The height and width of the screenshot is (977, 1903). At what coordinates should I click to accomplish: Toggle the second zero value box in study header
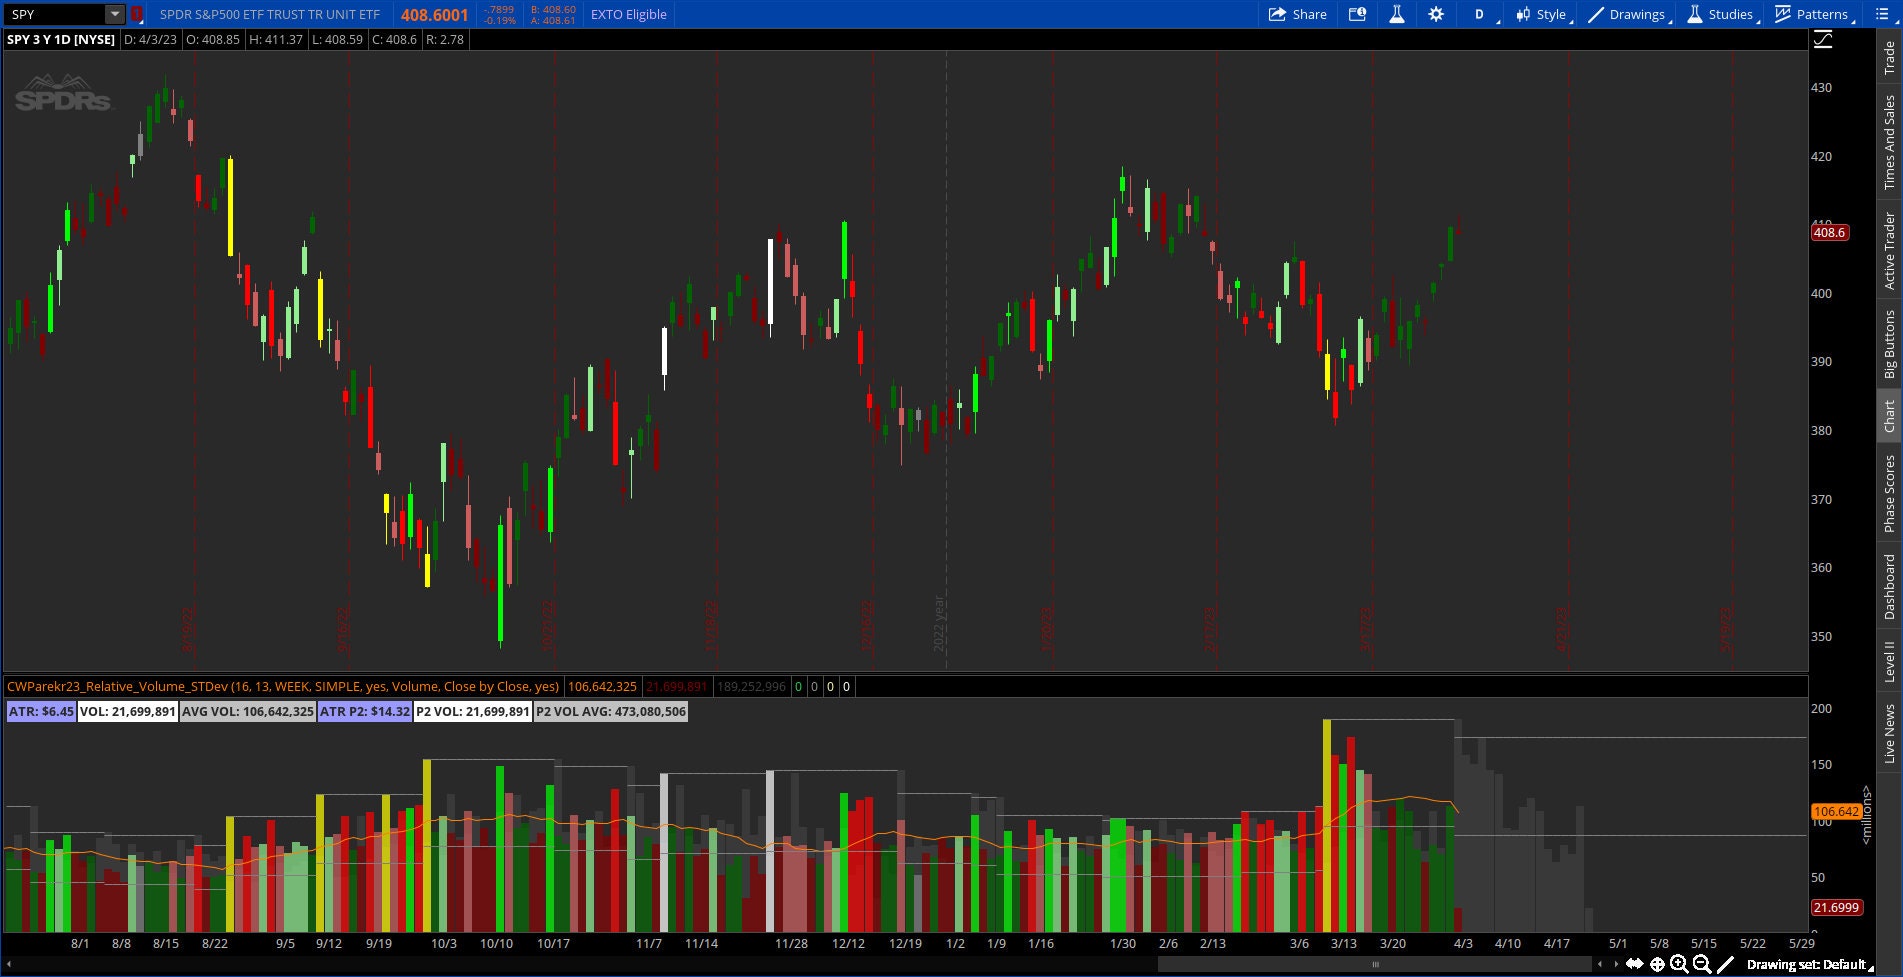[814, 687]
